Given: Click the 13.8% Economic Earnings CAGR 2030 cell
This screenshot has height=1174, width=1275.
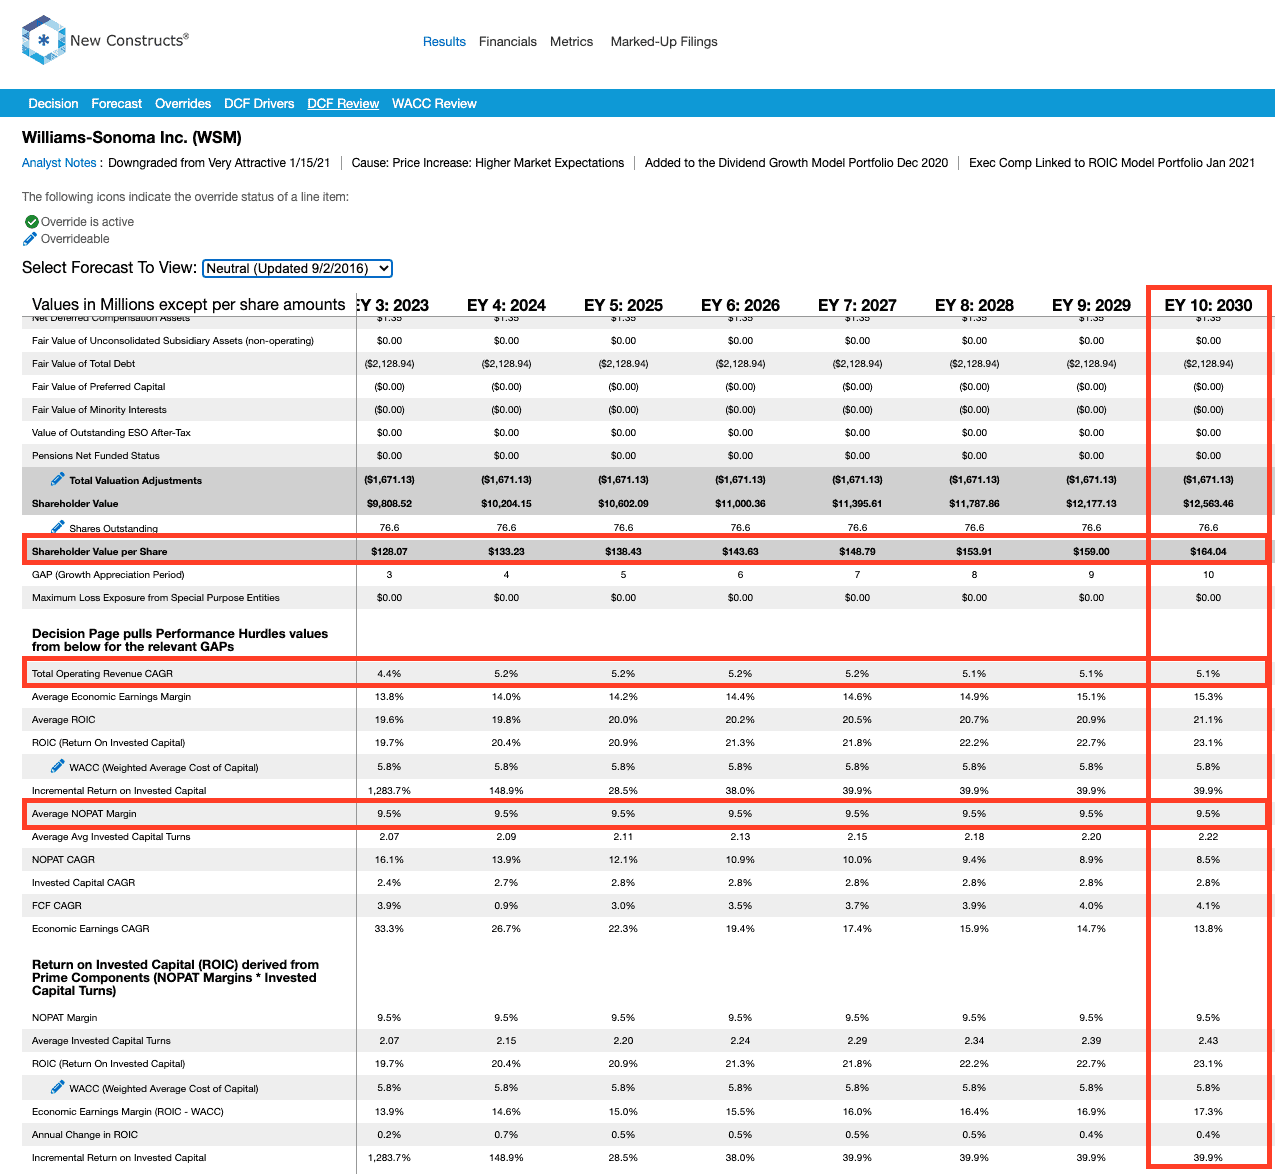Looking at the screenshot, I should tap(1208, 929).
